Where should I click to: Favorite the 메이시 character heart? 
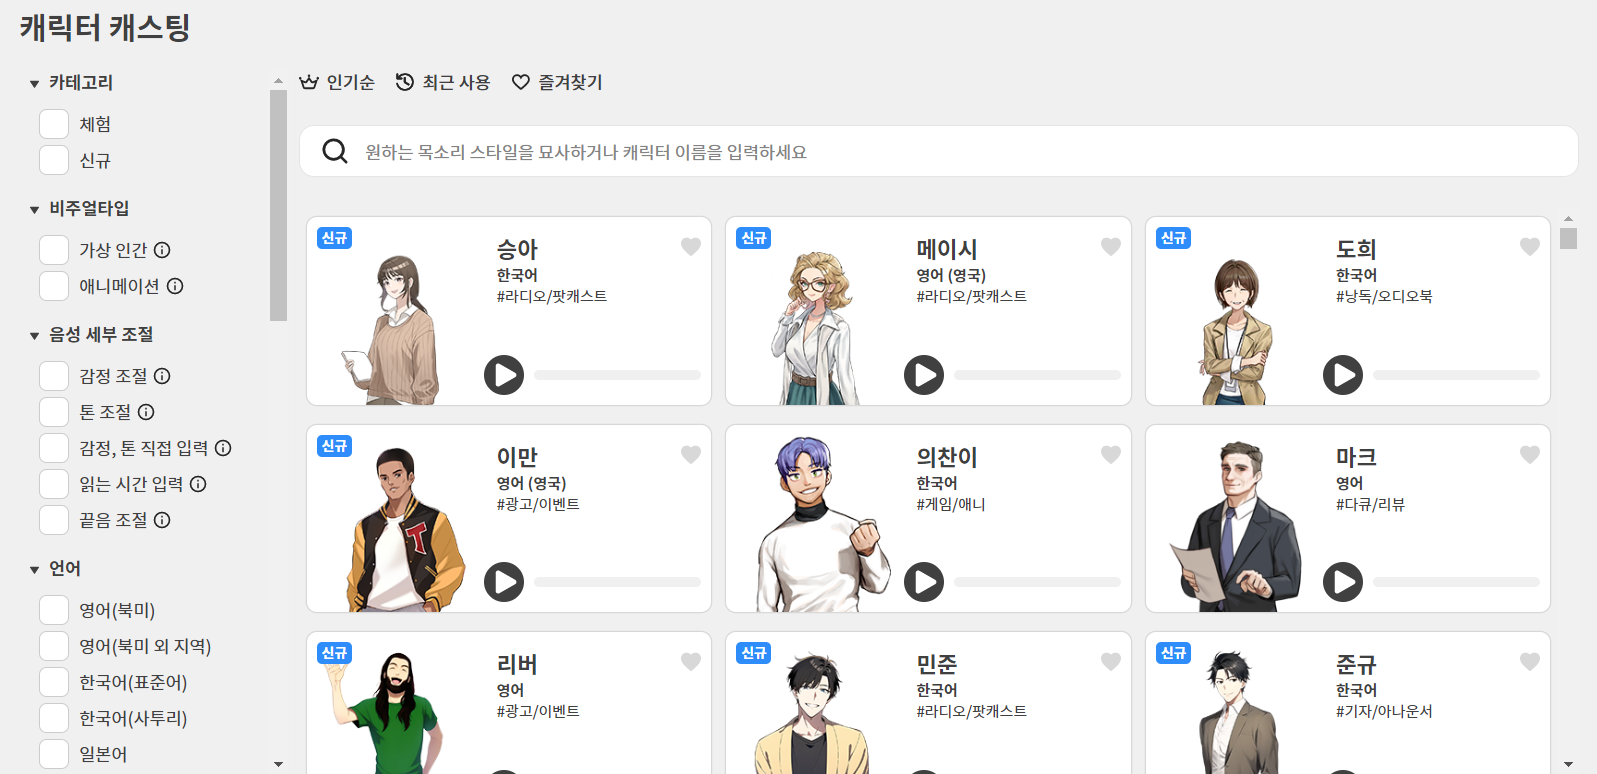coord(1111,247)
